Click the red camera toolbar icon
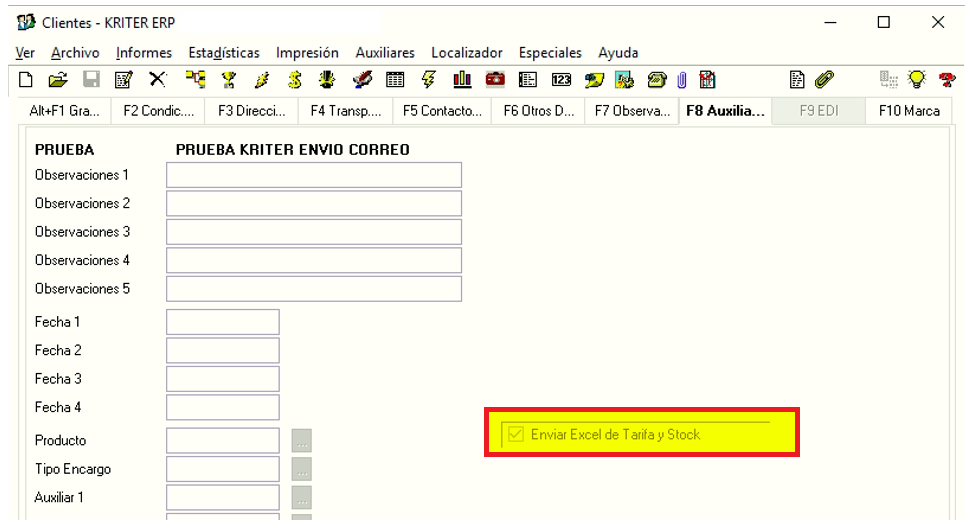Image resolution: width=969 pixels, height=523 pixels. (495, 81)
